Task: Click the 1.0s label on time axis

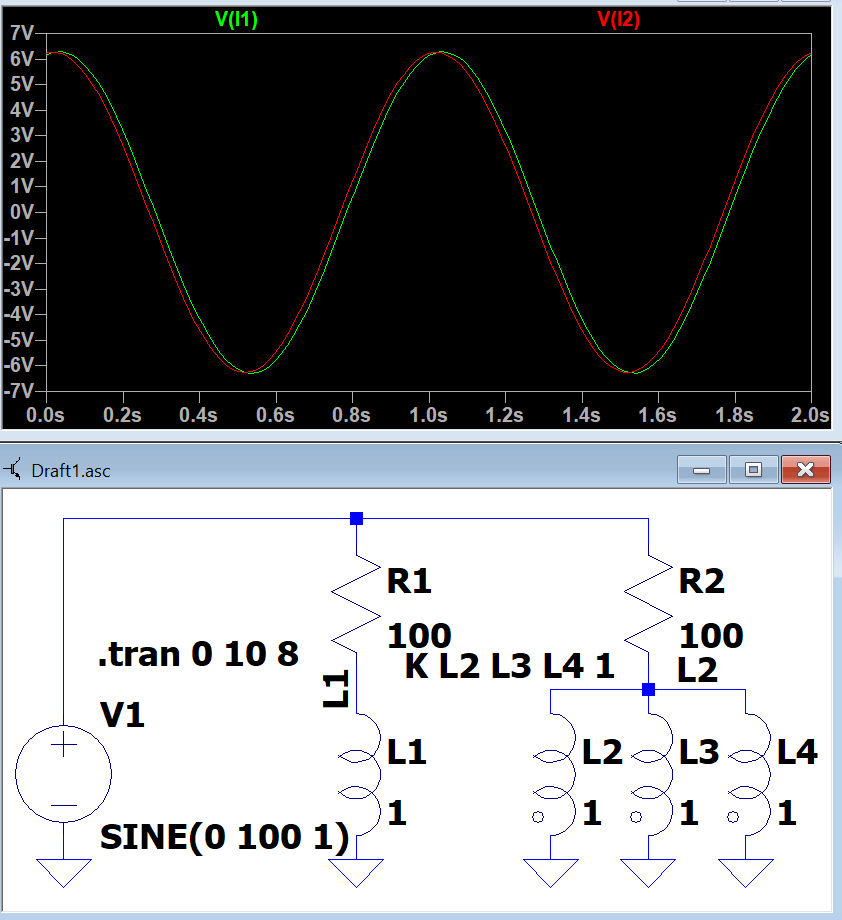Action: pos(428,415)
